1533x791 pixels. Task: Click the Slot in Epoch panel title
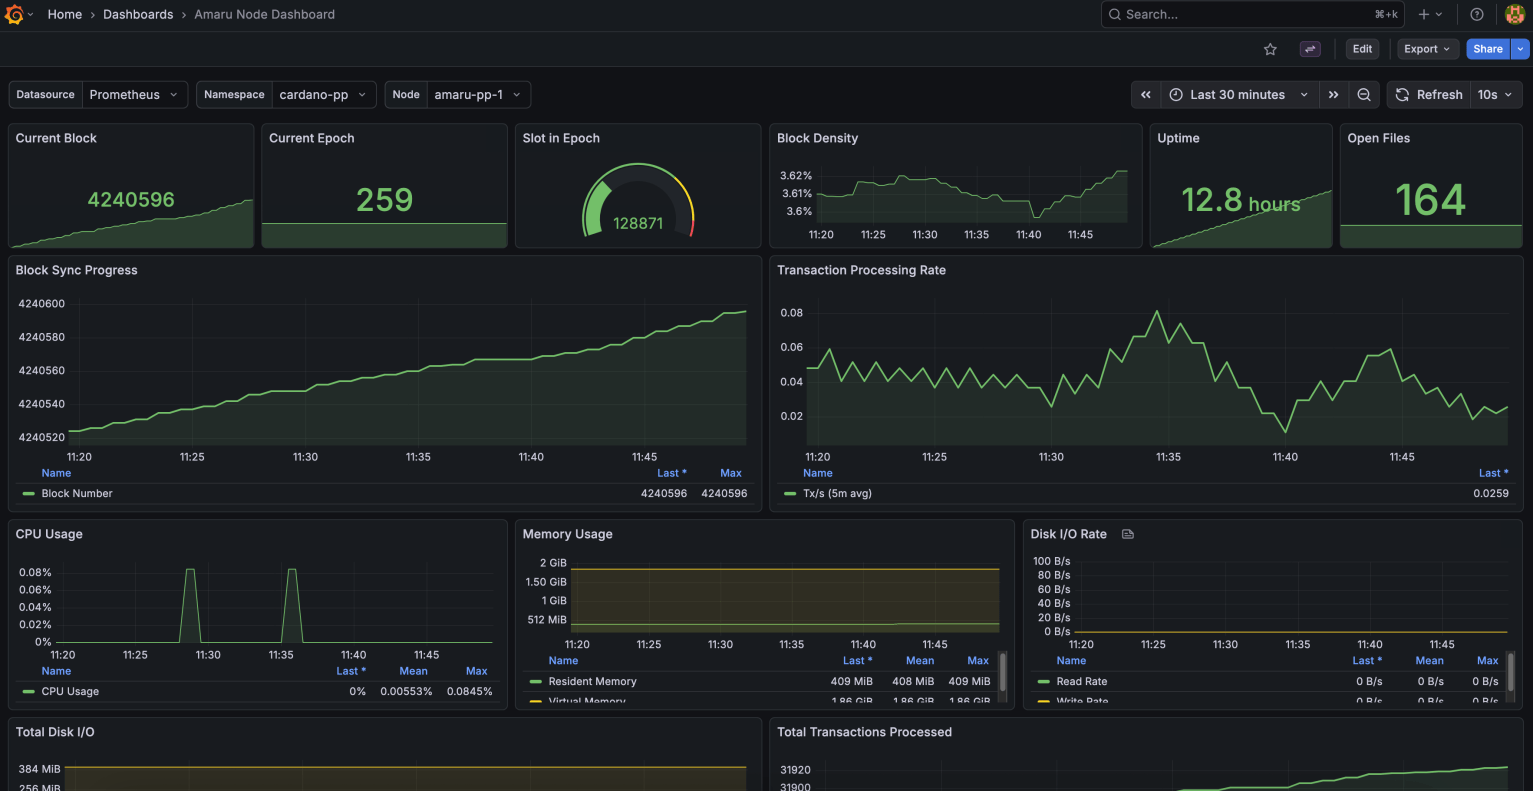coord(561,138)
